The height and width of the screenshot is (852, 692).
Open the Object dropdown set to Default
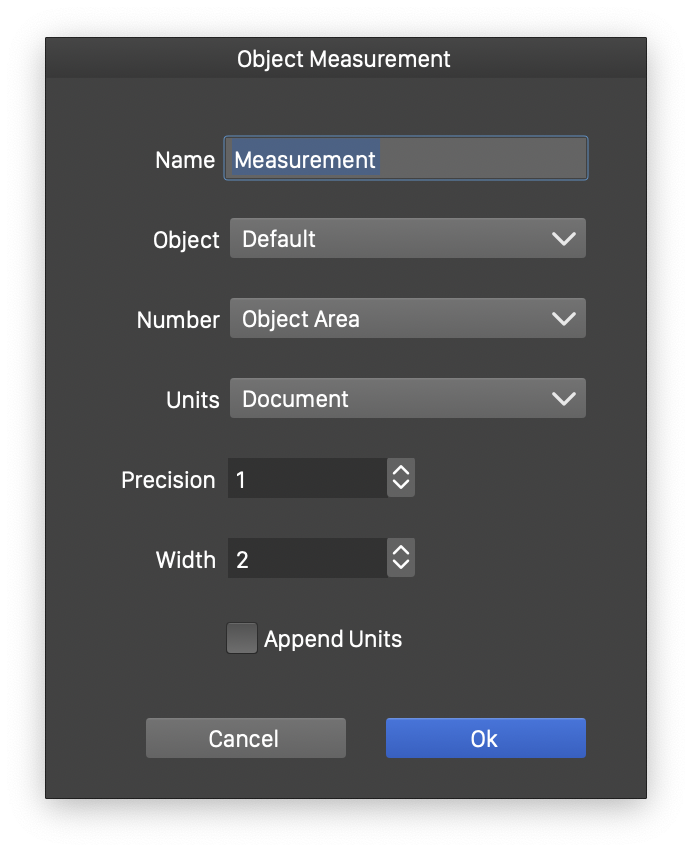coord(407,239)
